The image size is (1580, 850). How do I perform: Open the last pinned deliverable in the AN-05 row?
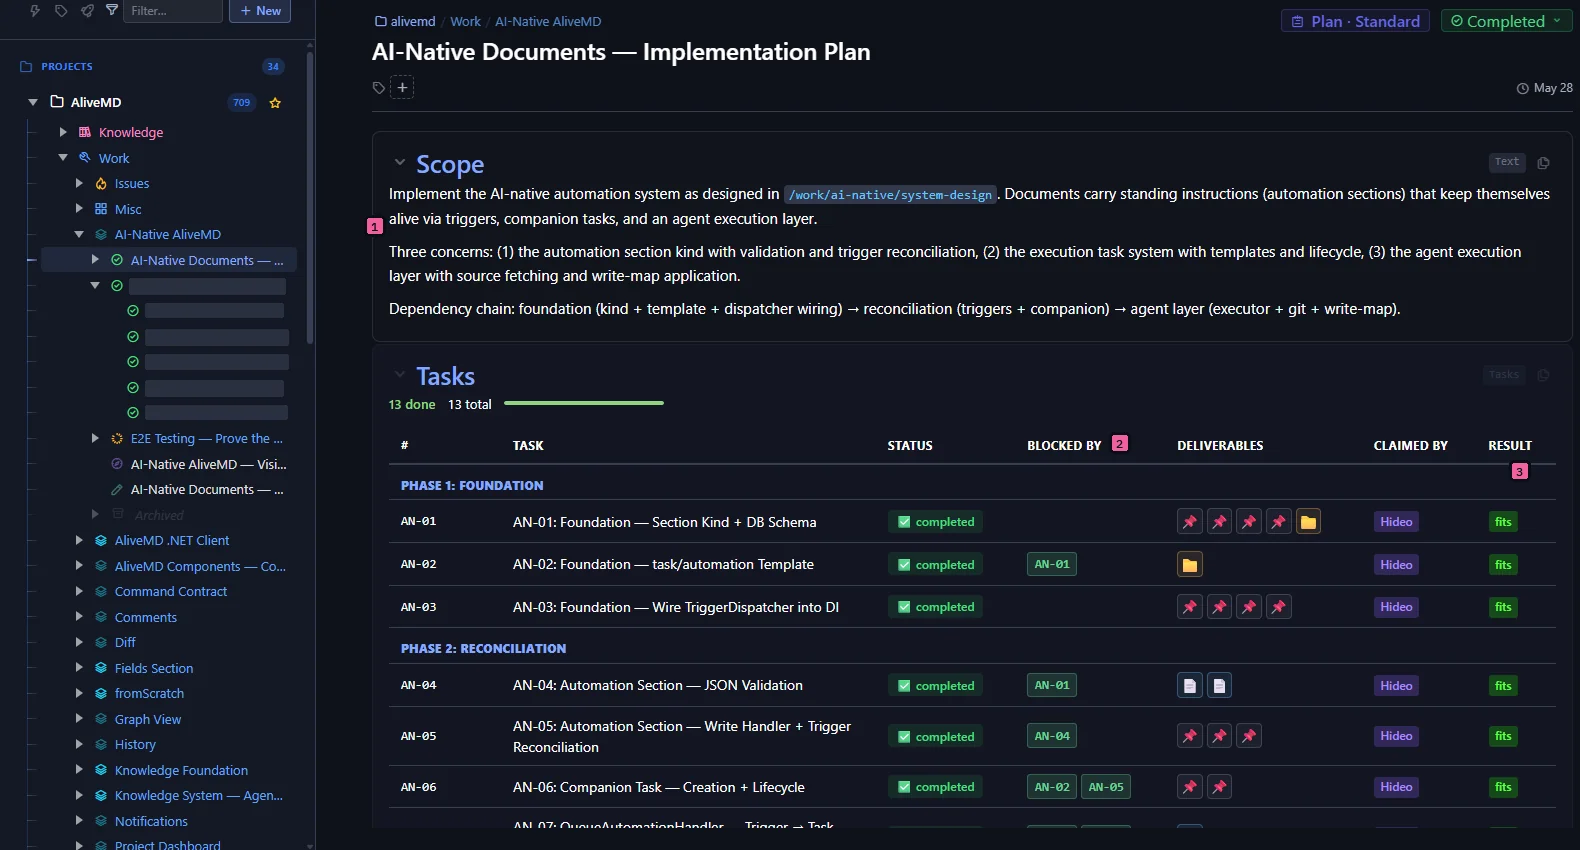click(x=1249, y=736)
